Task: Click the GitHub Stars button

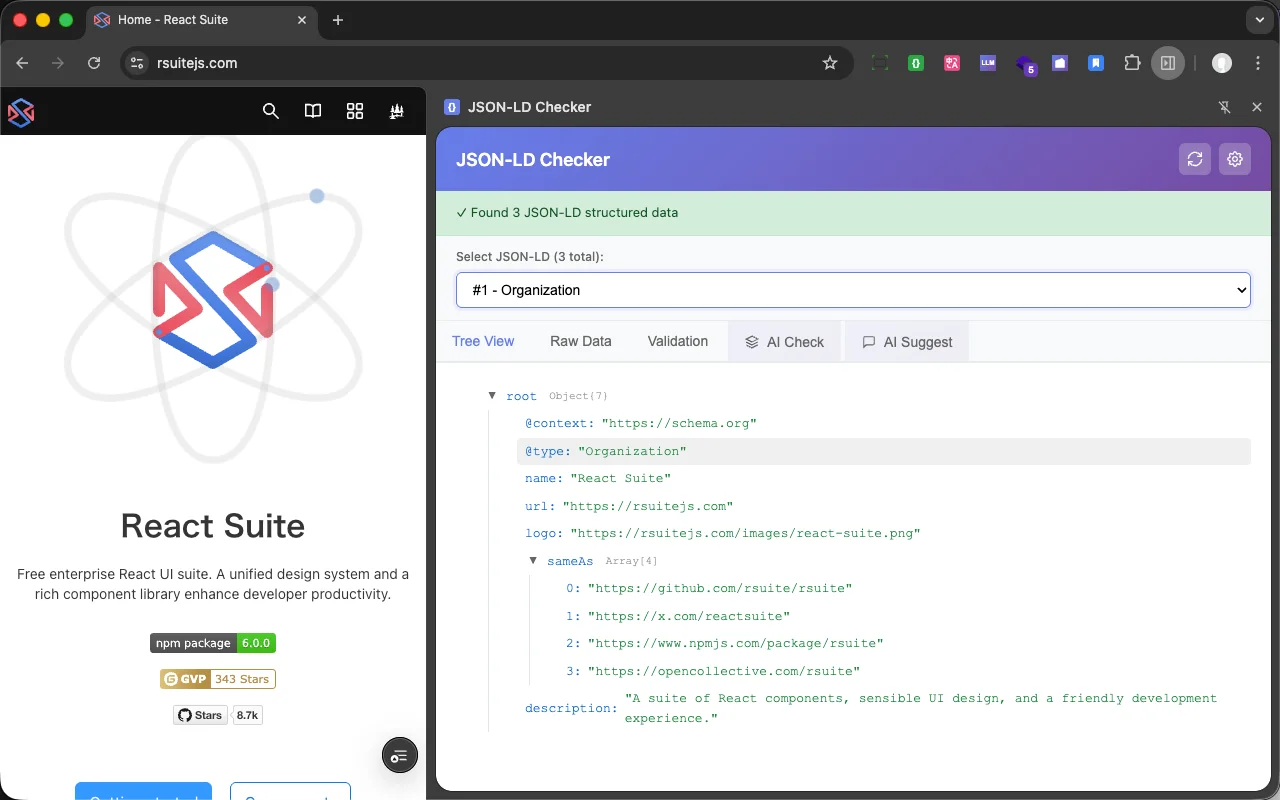Action: click(x=200, y=715)
